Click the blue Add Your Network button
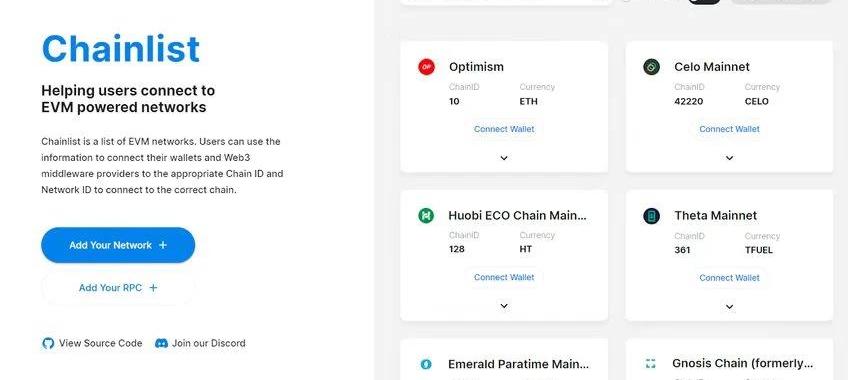Screen dimensions: 848x380 tap(118, 245)
